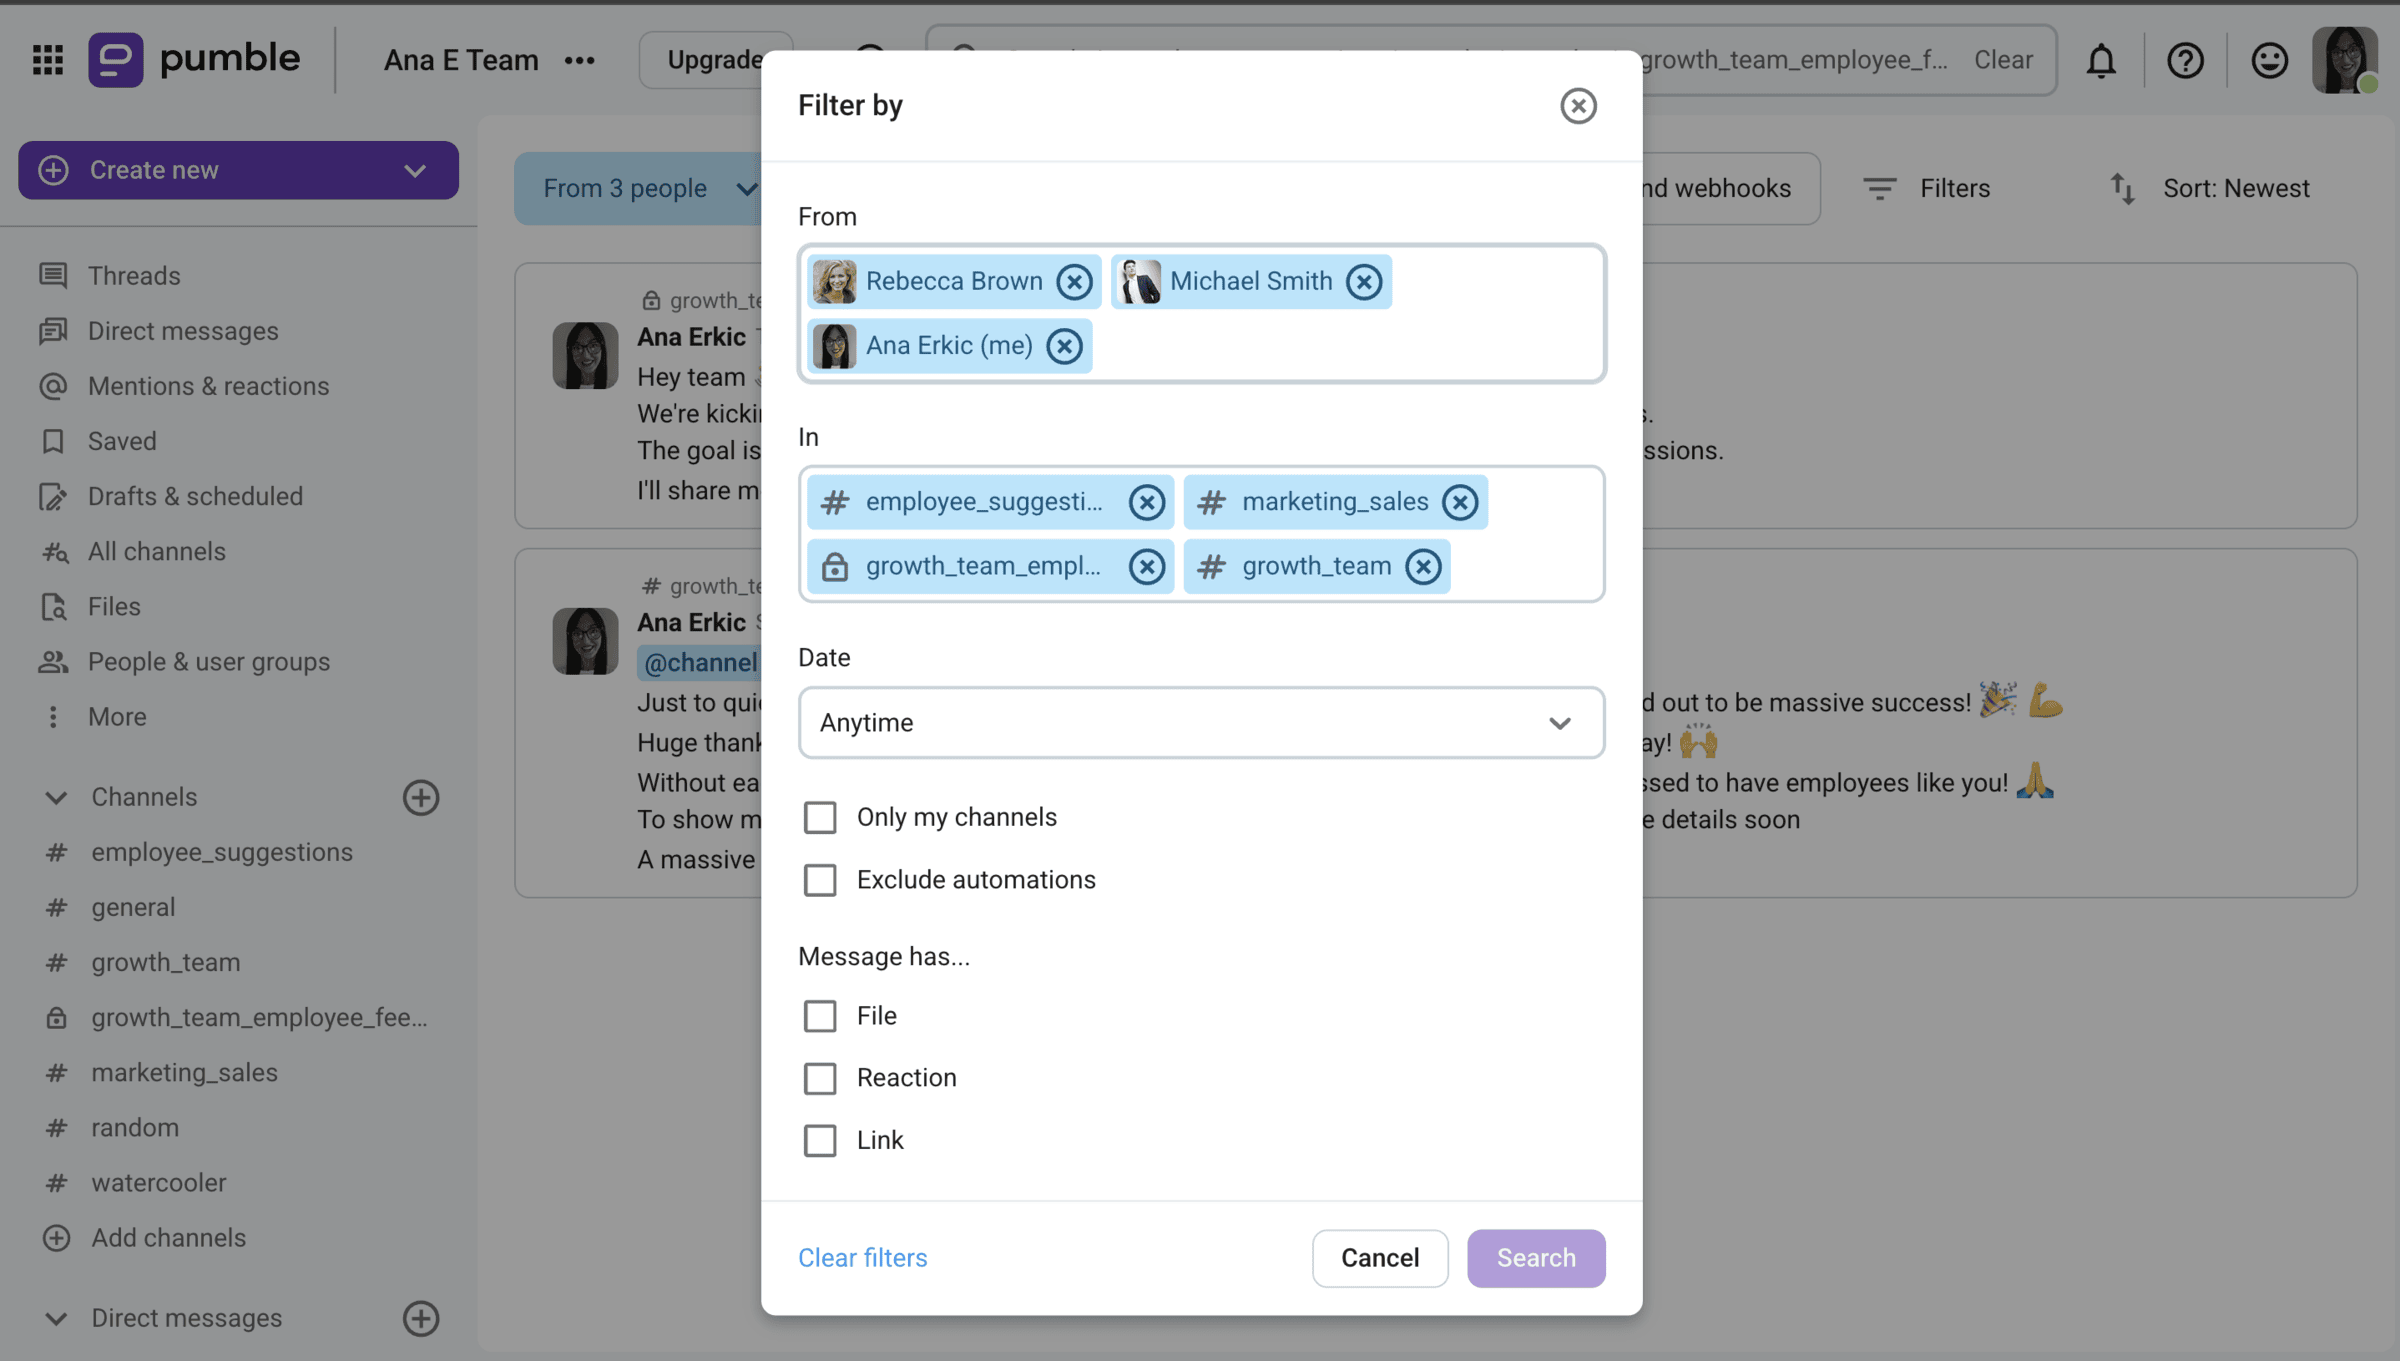Remove growth_team channel filter chip
The height and width of the screenshot is (1361, 2400).
point(1423,566)
